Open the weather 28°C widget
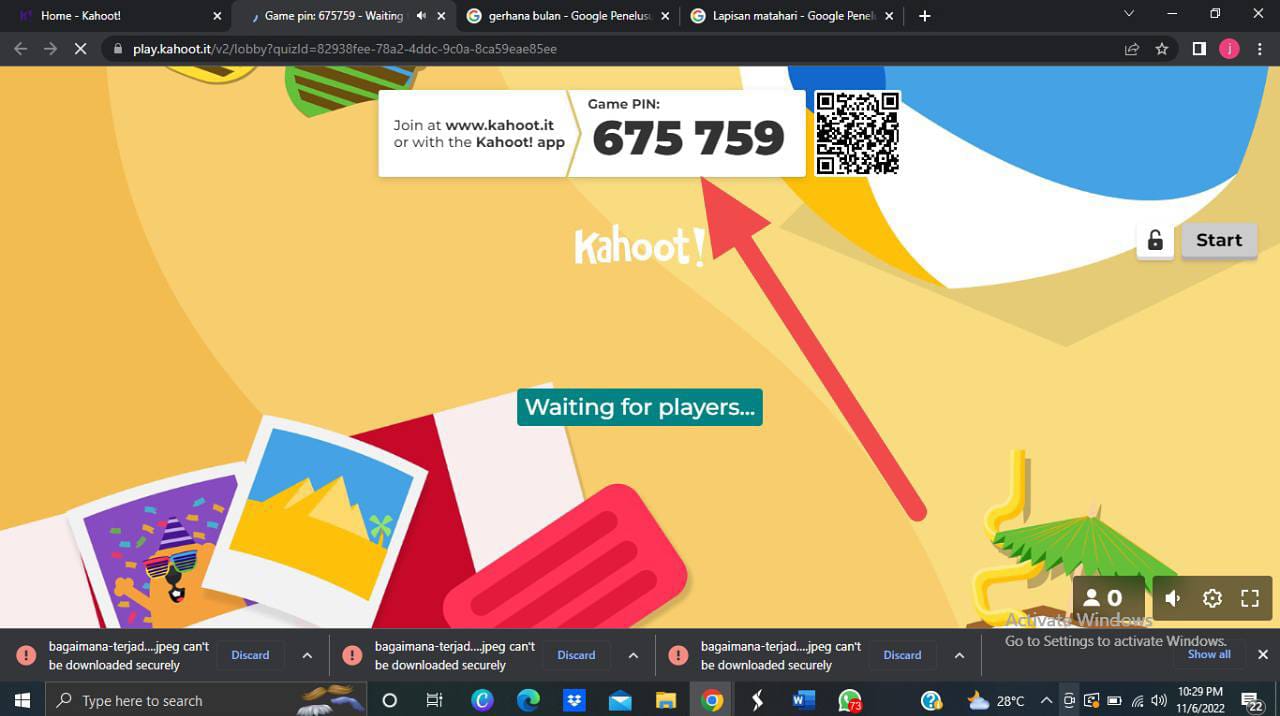Viewport: 1280px width, 716px height. click(996, 700)
